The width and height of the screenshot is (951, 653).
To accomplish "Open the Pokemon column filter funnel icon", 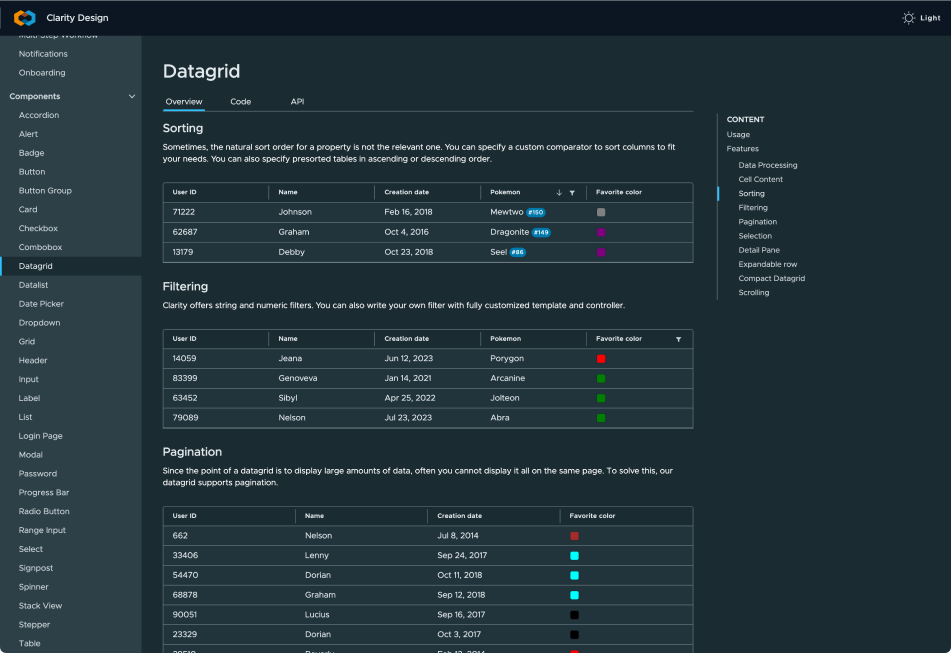I will [572, 193].
